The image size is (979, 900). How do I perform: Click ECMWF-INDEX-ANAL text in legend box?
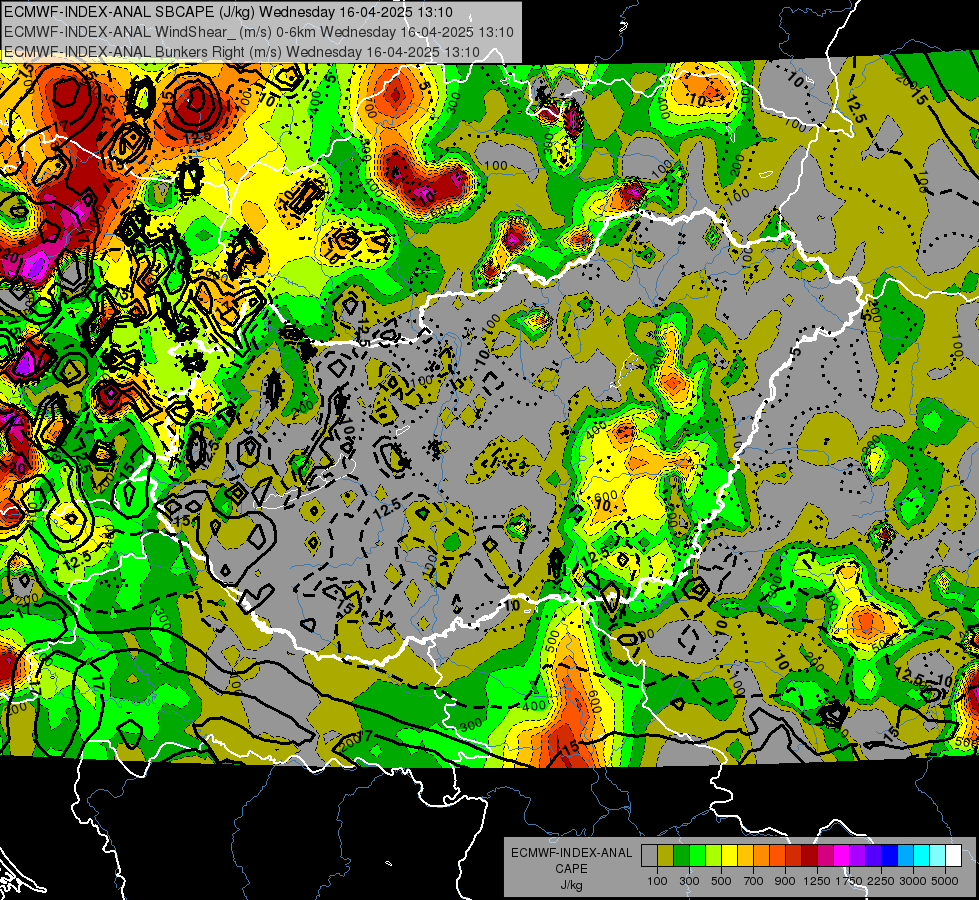(572, 853)
